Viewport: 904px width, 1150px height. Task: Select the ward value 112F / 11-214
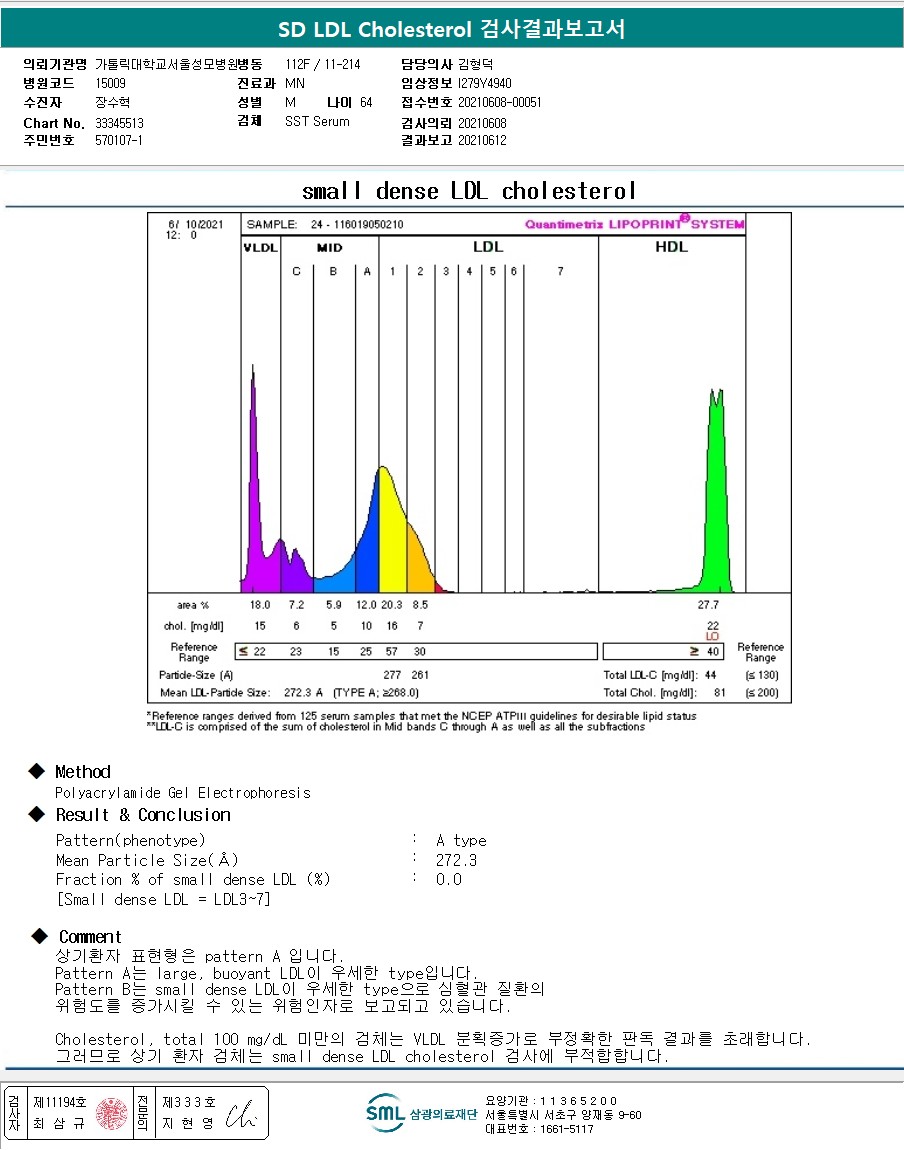coord(323,65)
